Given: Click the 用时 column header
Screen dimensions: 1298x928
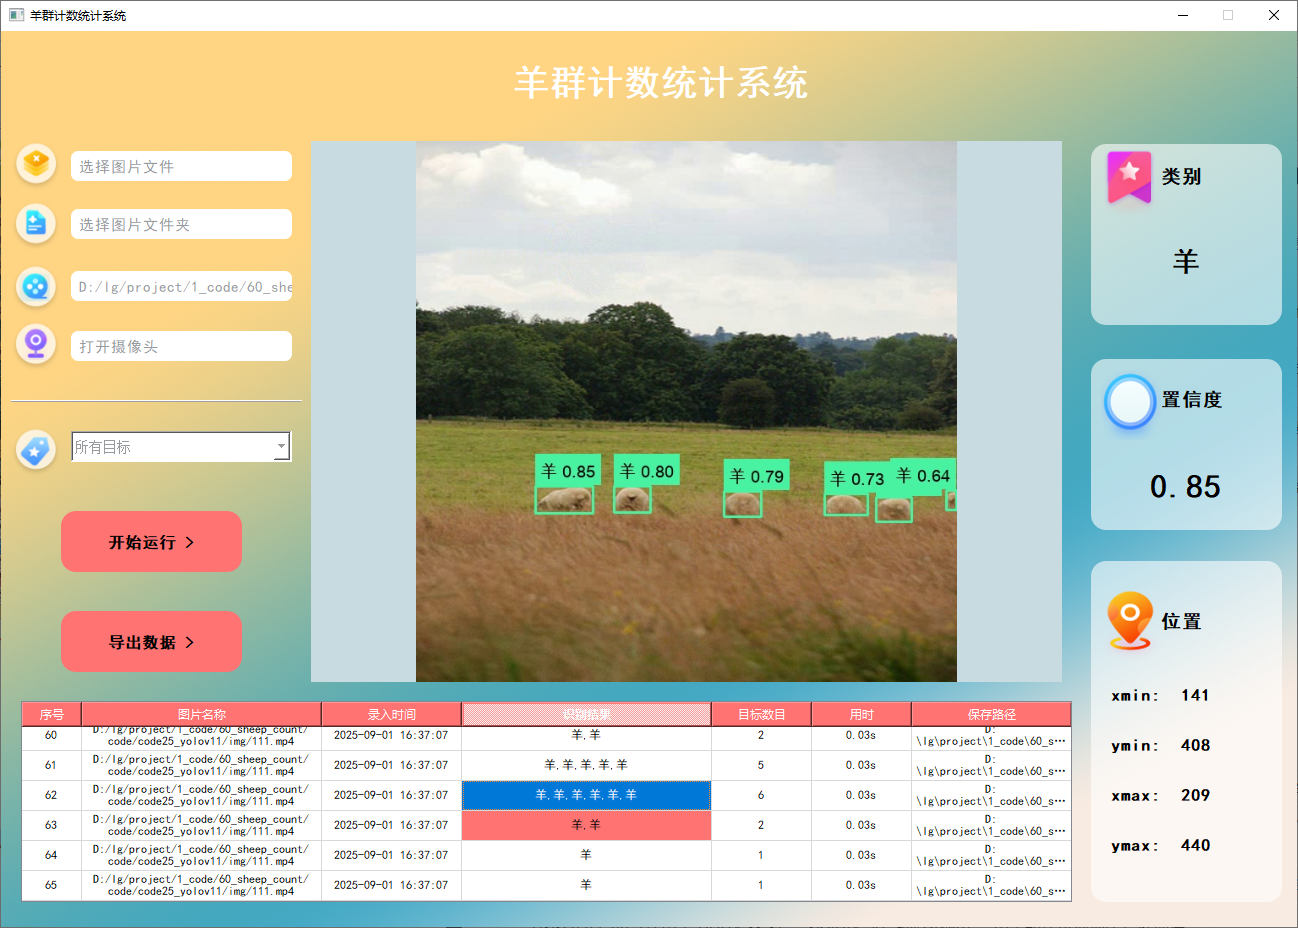Looking at the screenshot, I should pos(861,714).
